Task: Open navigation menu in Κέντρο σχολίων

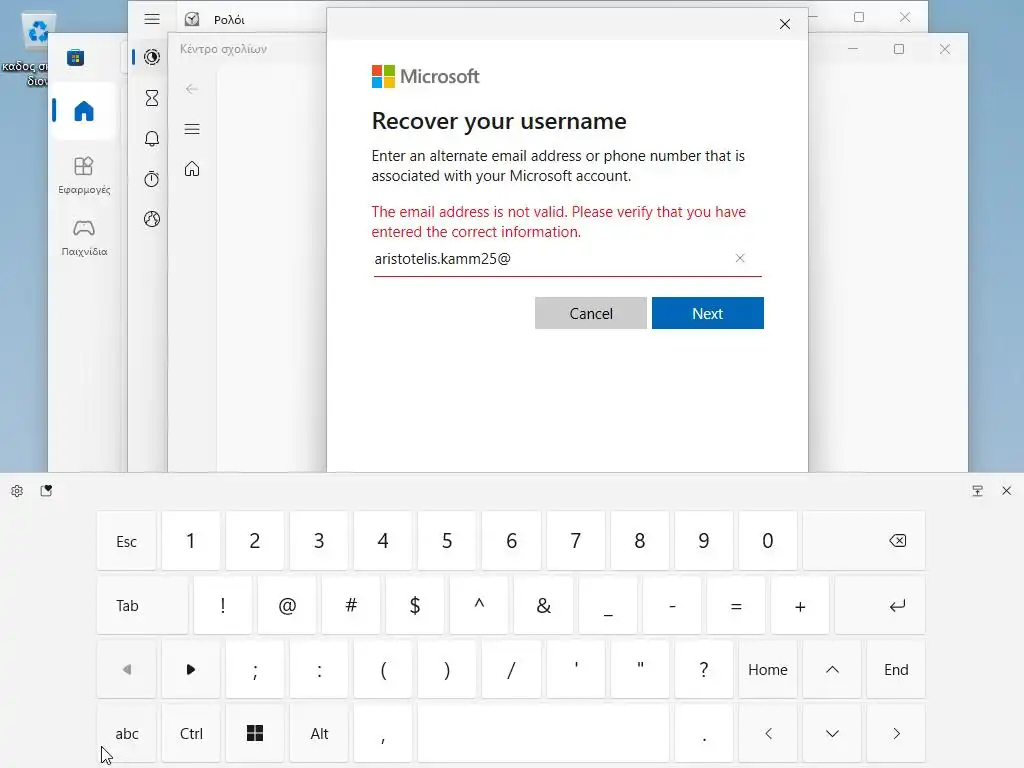Action: [191, 129]
